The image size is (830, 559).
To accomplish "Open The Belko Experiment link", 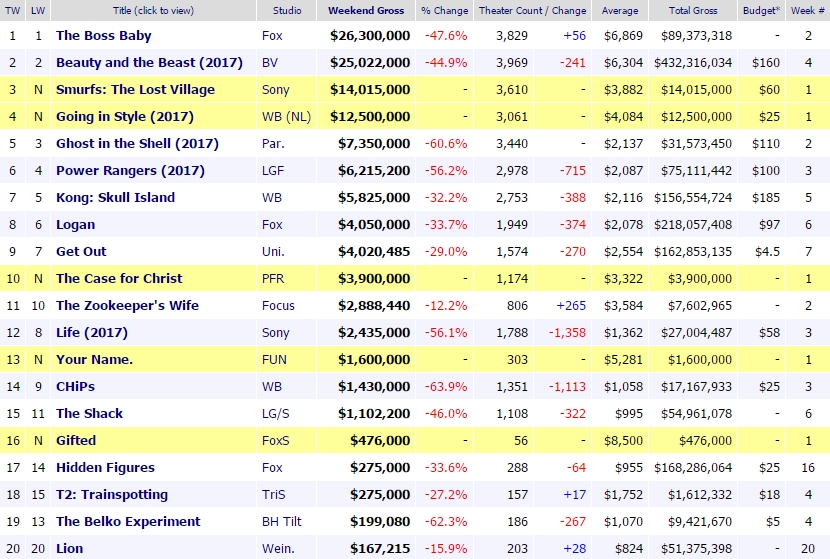I will coord(128,521).
